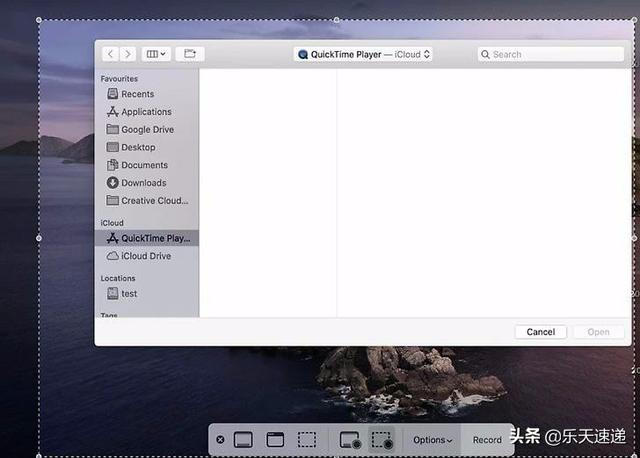
Task: Click the top-left corner selection handle
Action: click(x=39, y=20)
